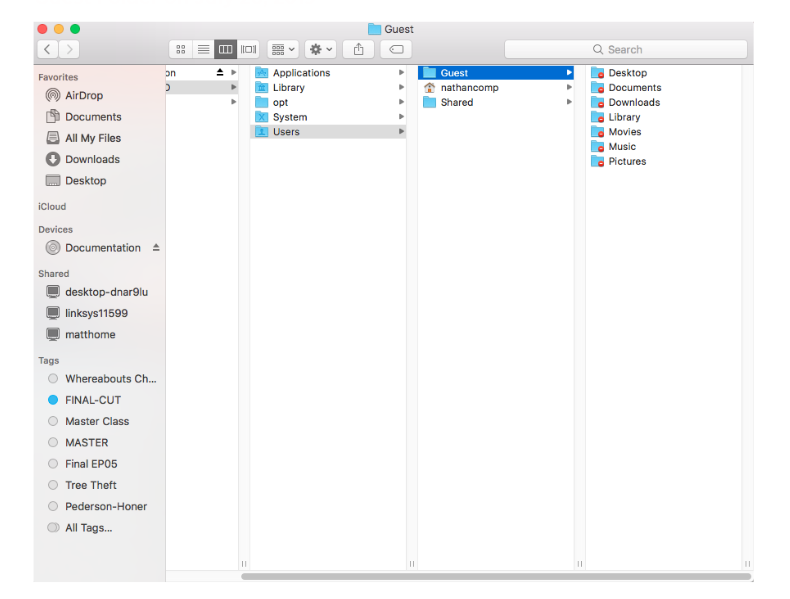Open All My Files in sidebar
Image resolution: width=790 pixels, height=599 pixels.
pyautogui.click(x=92, y=138)
